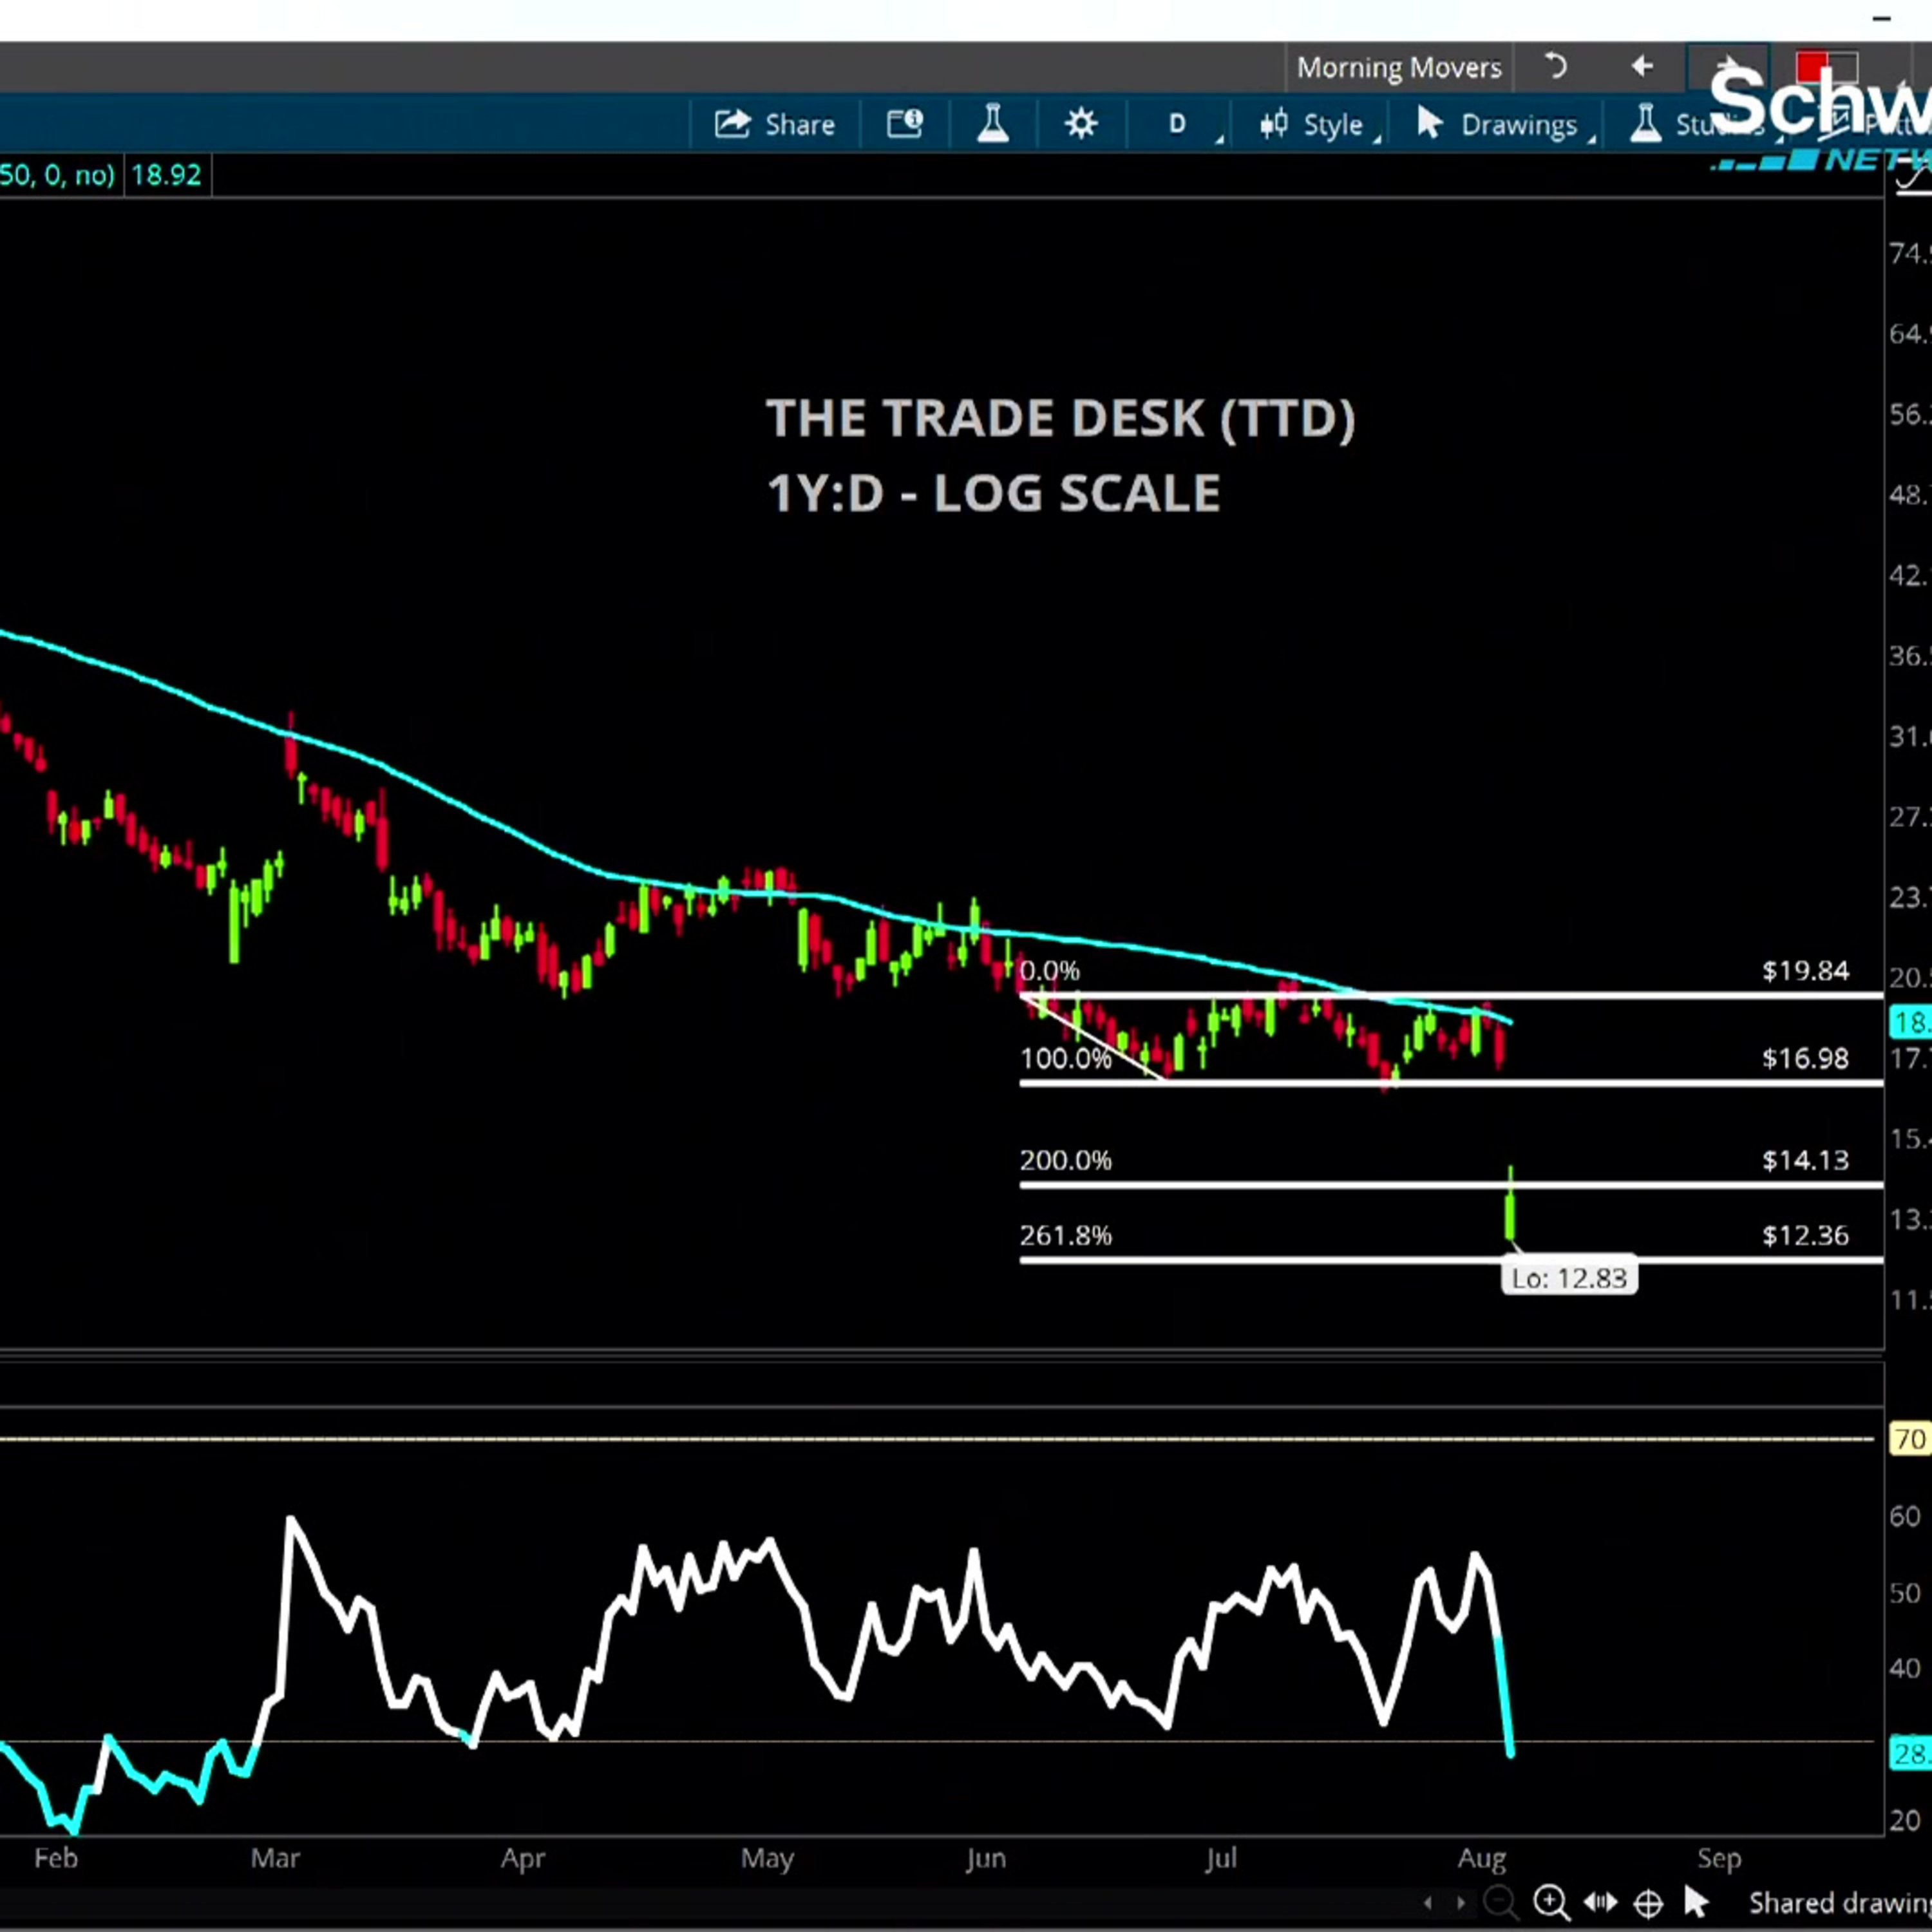
Task: Click the quote details card icon
Action: (x=904, y=124)
